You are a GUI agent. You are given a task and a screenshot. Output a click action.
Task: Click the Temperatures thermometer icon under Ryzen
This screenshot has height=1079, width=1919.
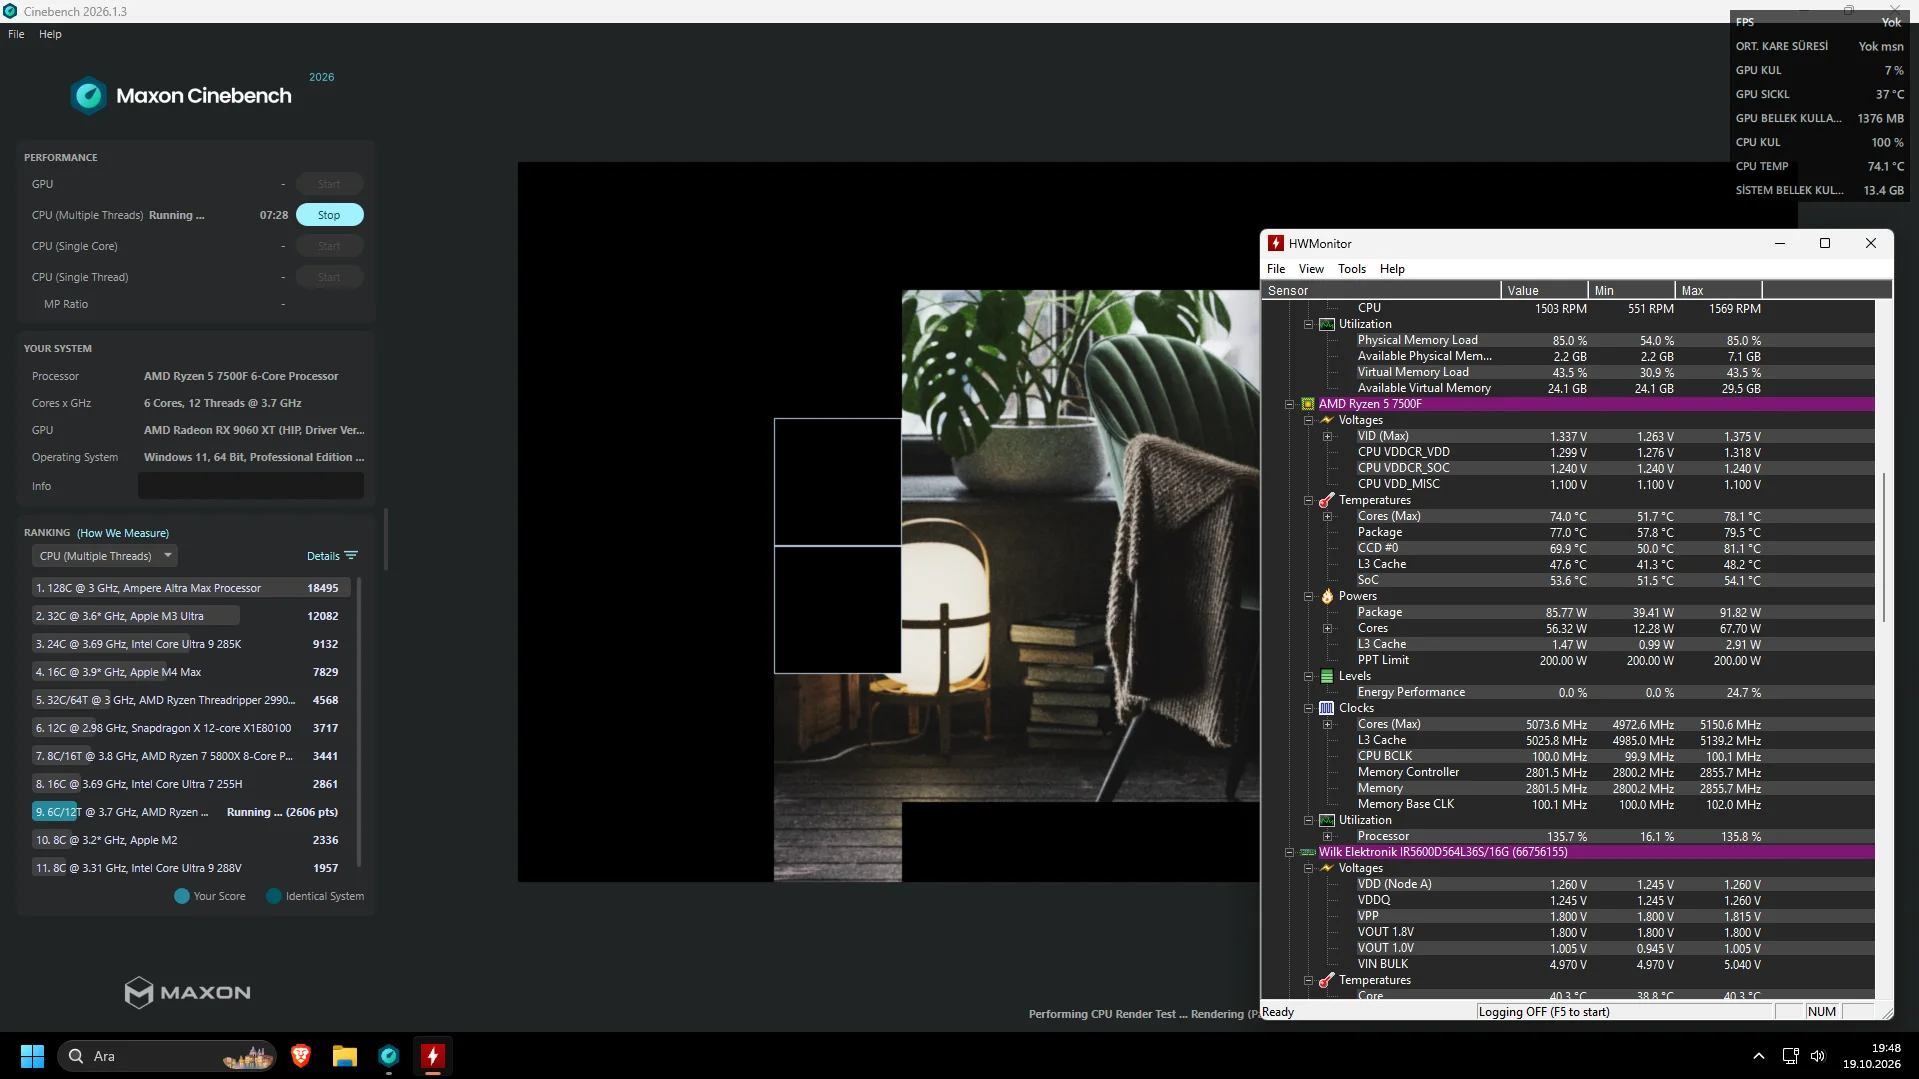(1326, 500)
